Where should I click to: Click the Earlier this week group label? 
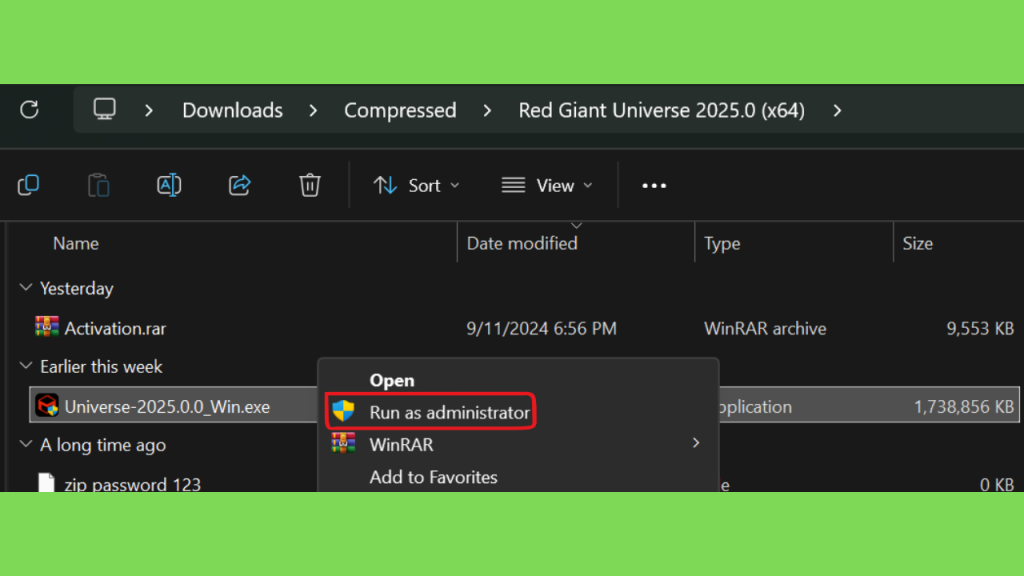(x=101, y=366)
